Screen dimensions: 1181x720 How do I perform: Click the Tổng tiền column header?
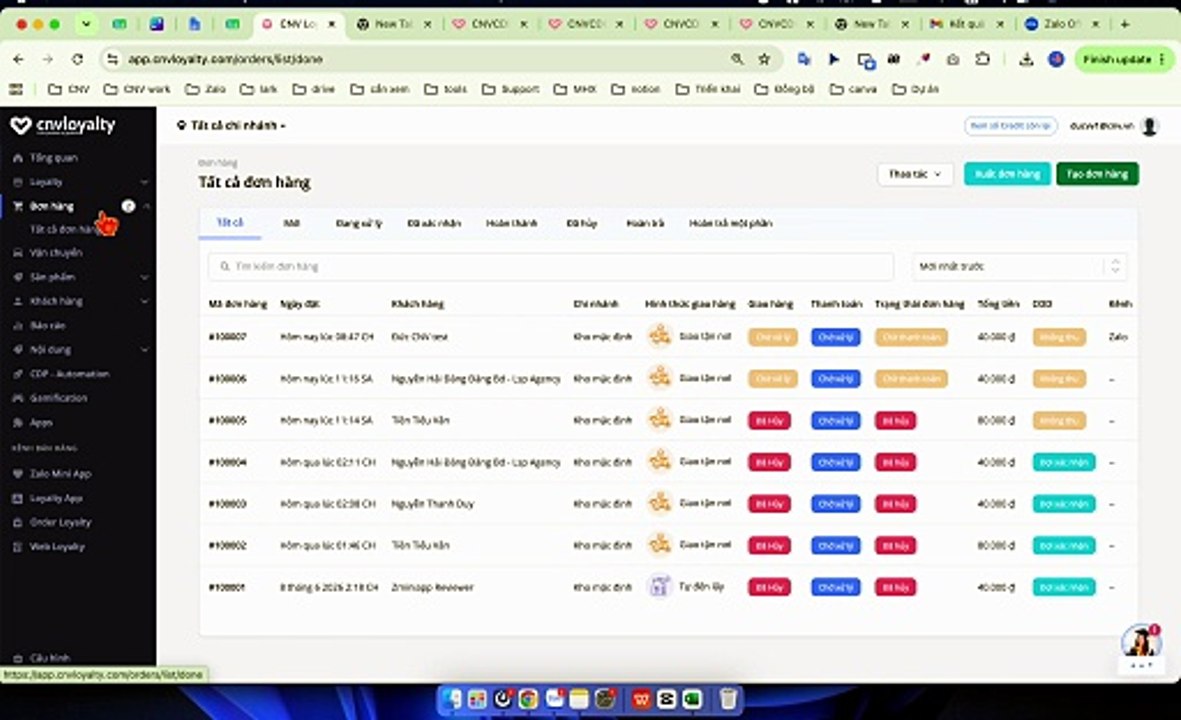point(998,304)
